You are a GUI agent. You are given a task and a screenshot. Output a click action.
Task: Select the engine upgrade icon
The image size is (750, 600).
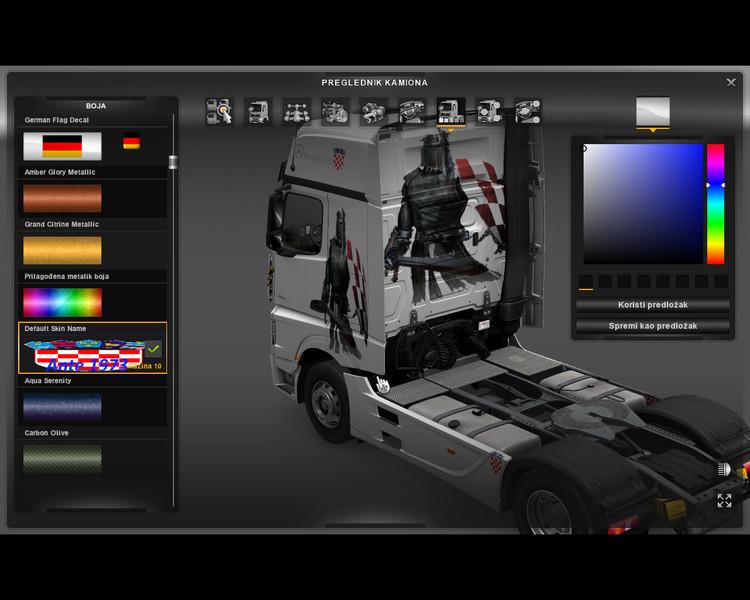(x=334, y=111)
